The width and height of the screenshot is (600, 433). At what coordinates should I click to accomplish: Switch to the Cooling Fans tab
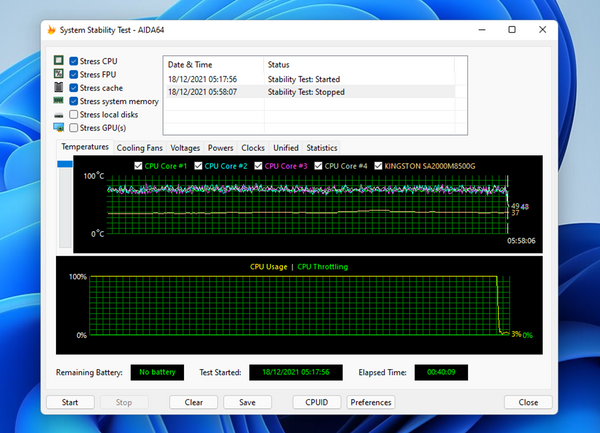click(x=140, y=148)
